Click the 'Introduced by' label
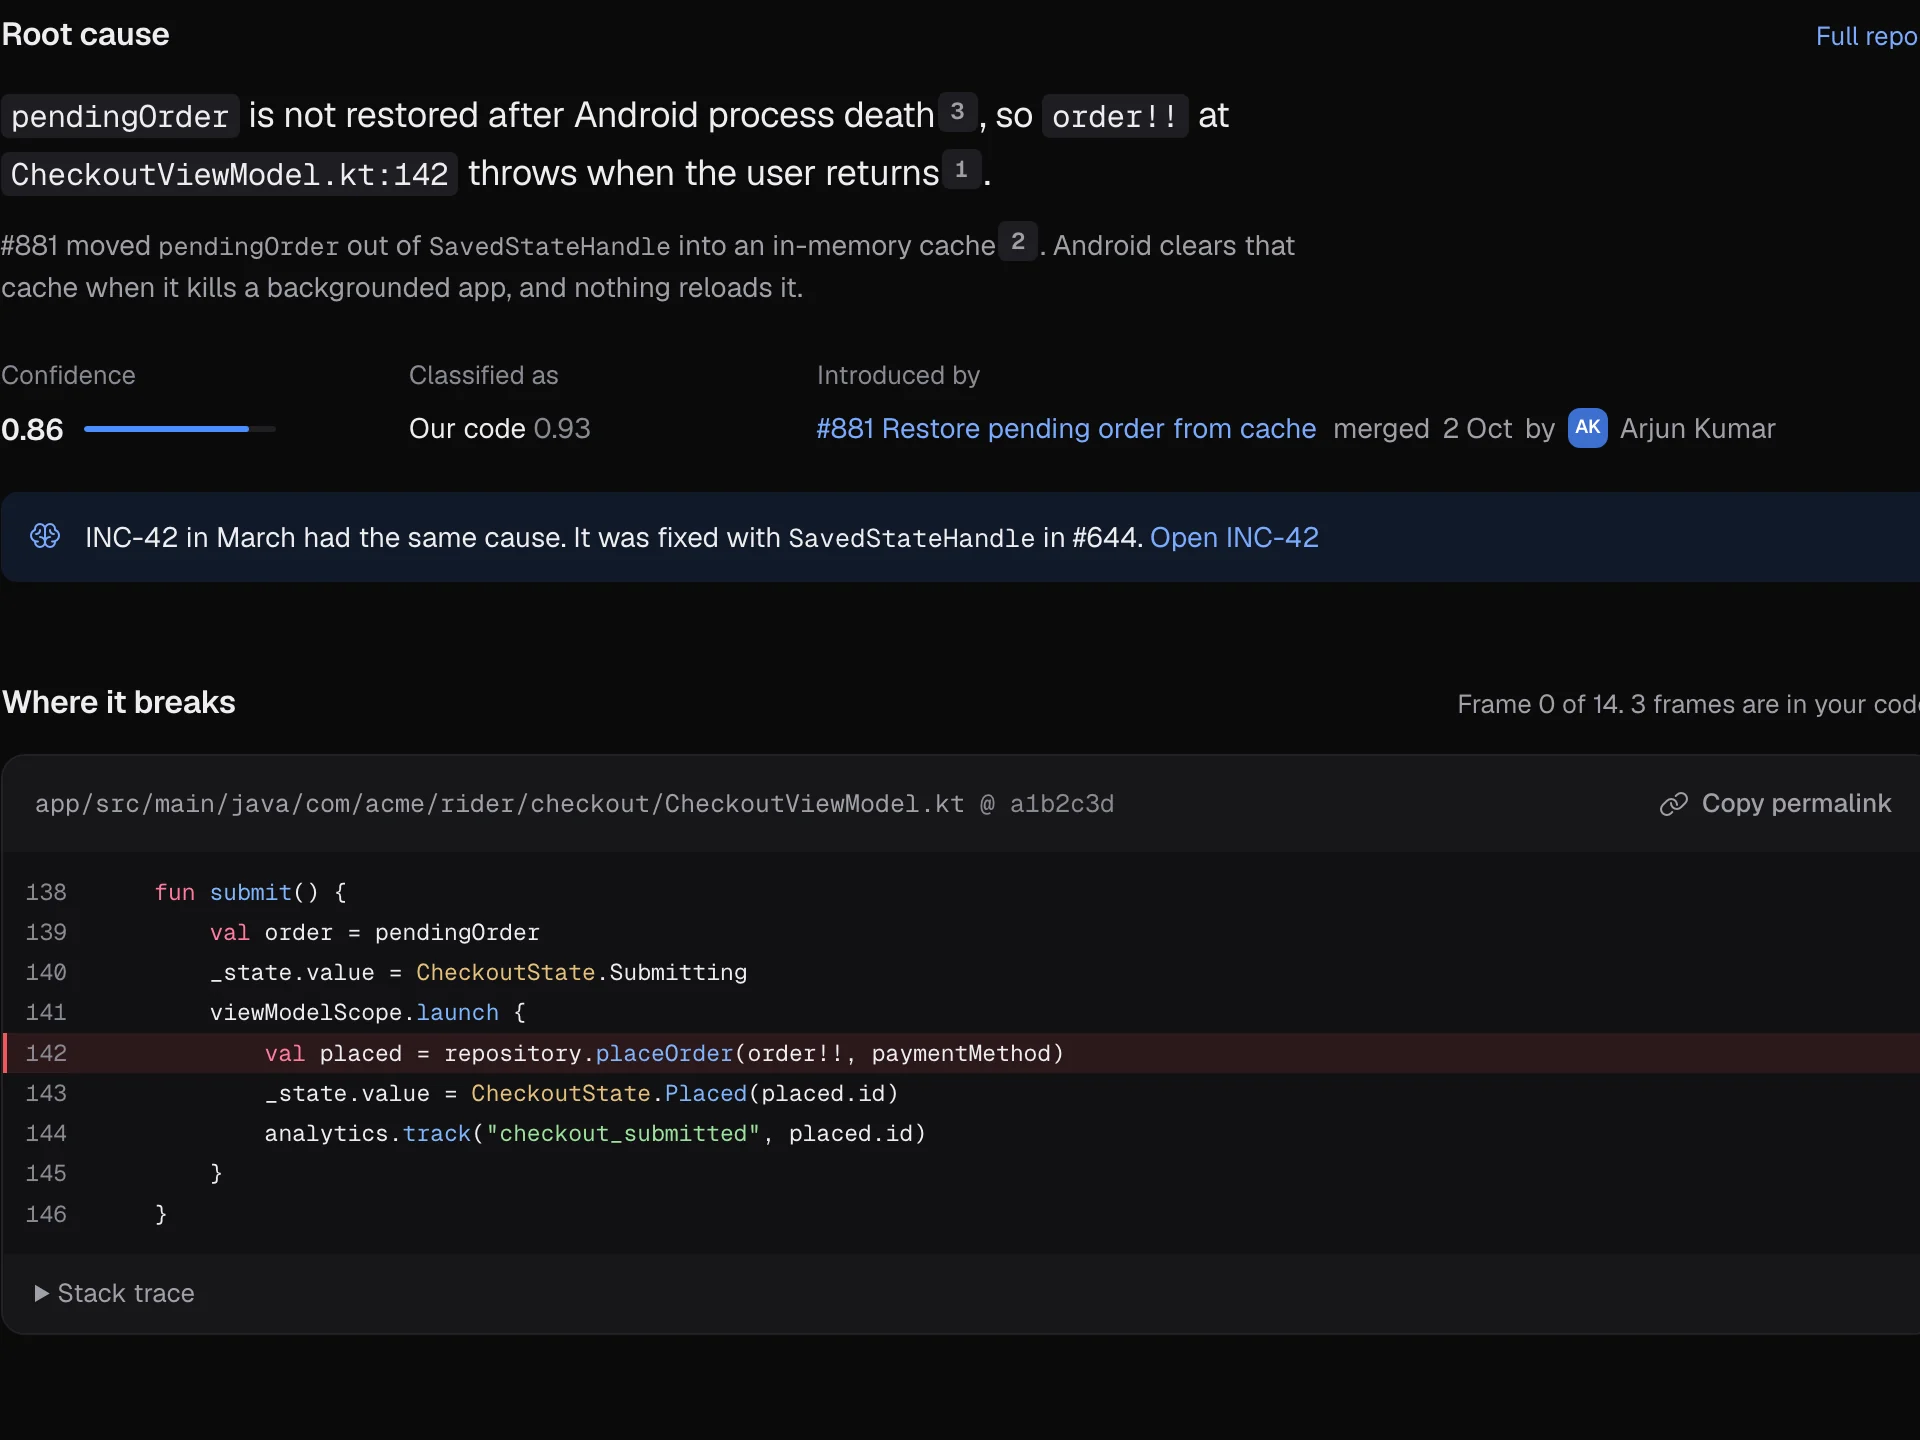The image size is (1920, 1440). 898,375
